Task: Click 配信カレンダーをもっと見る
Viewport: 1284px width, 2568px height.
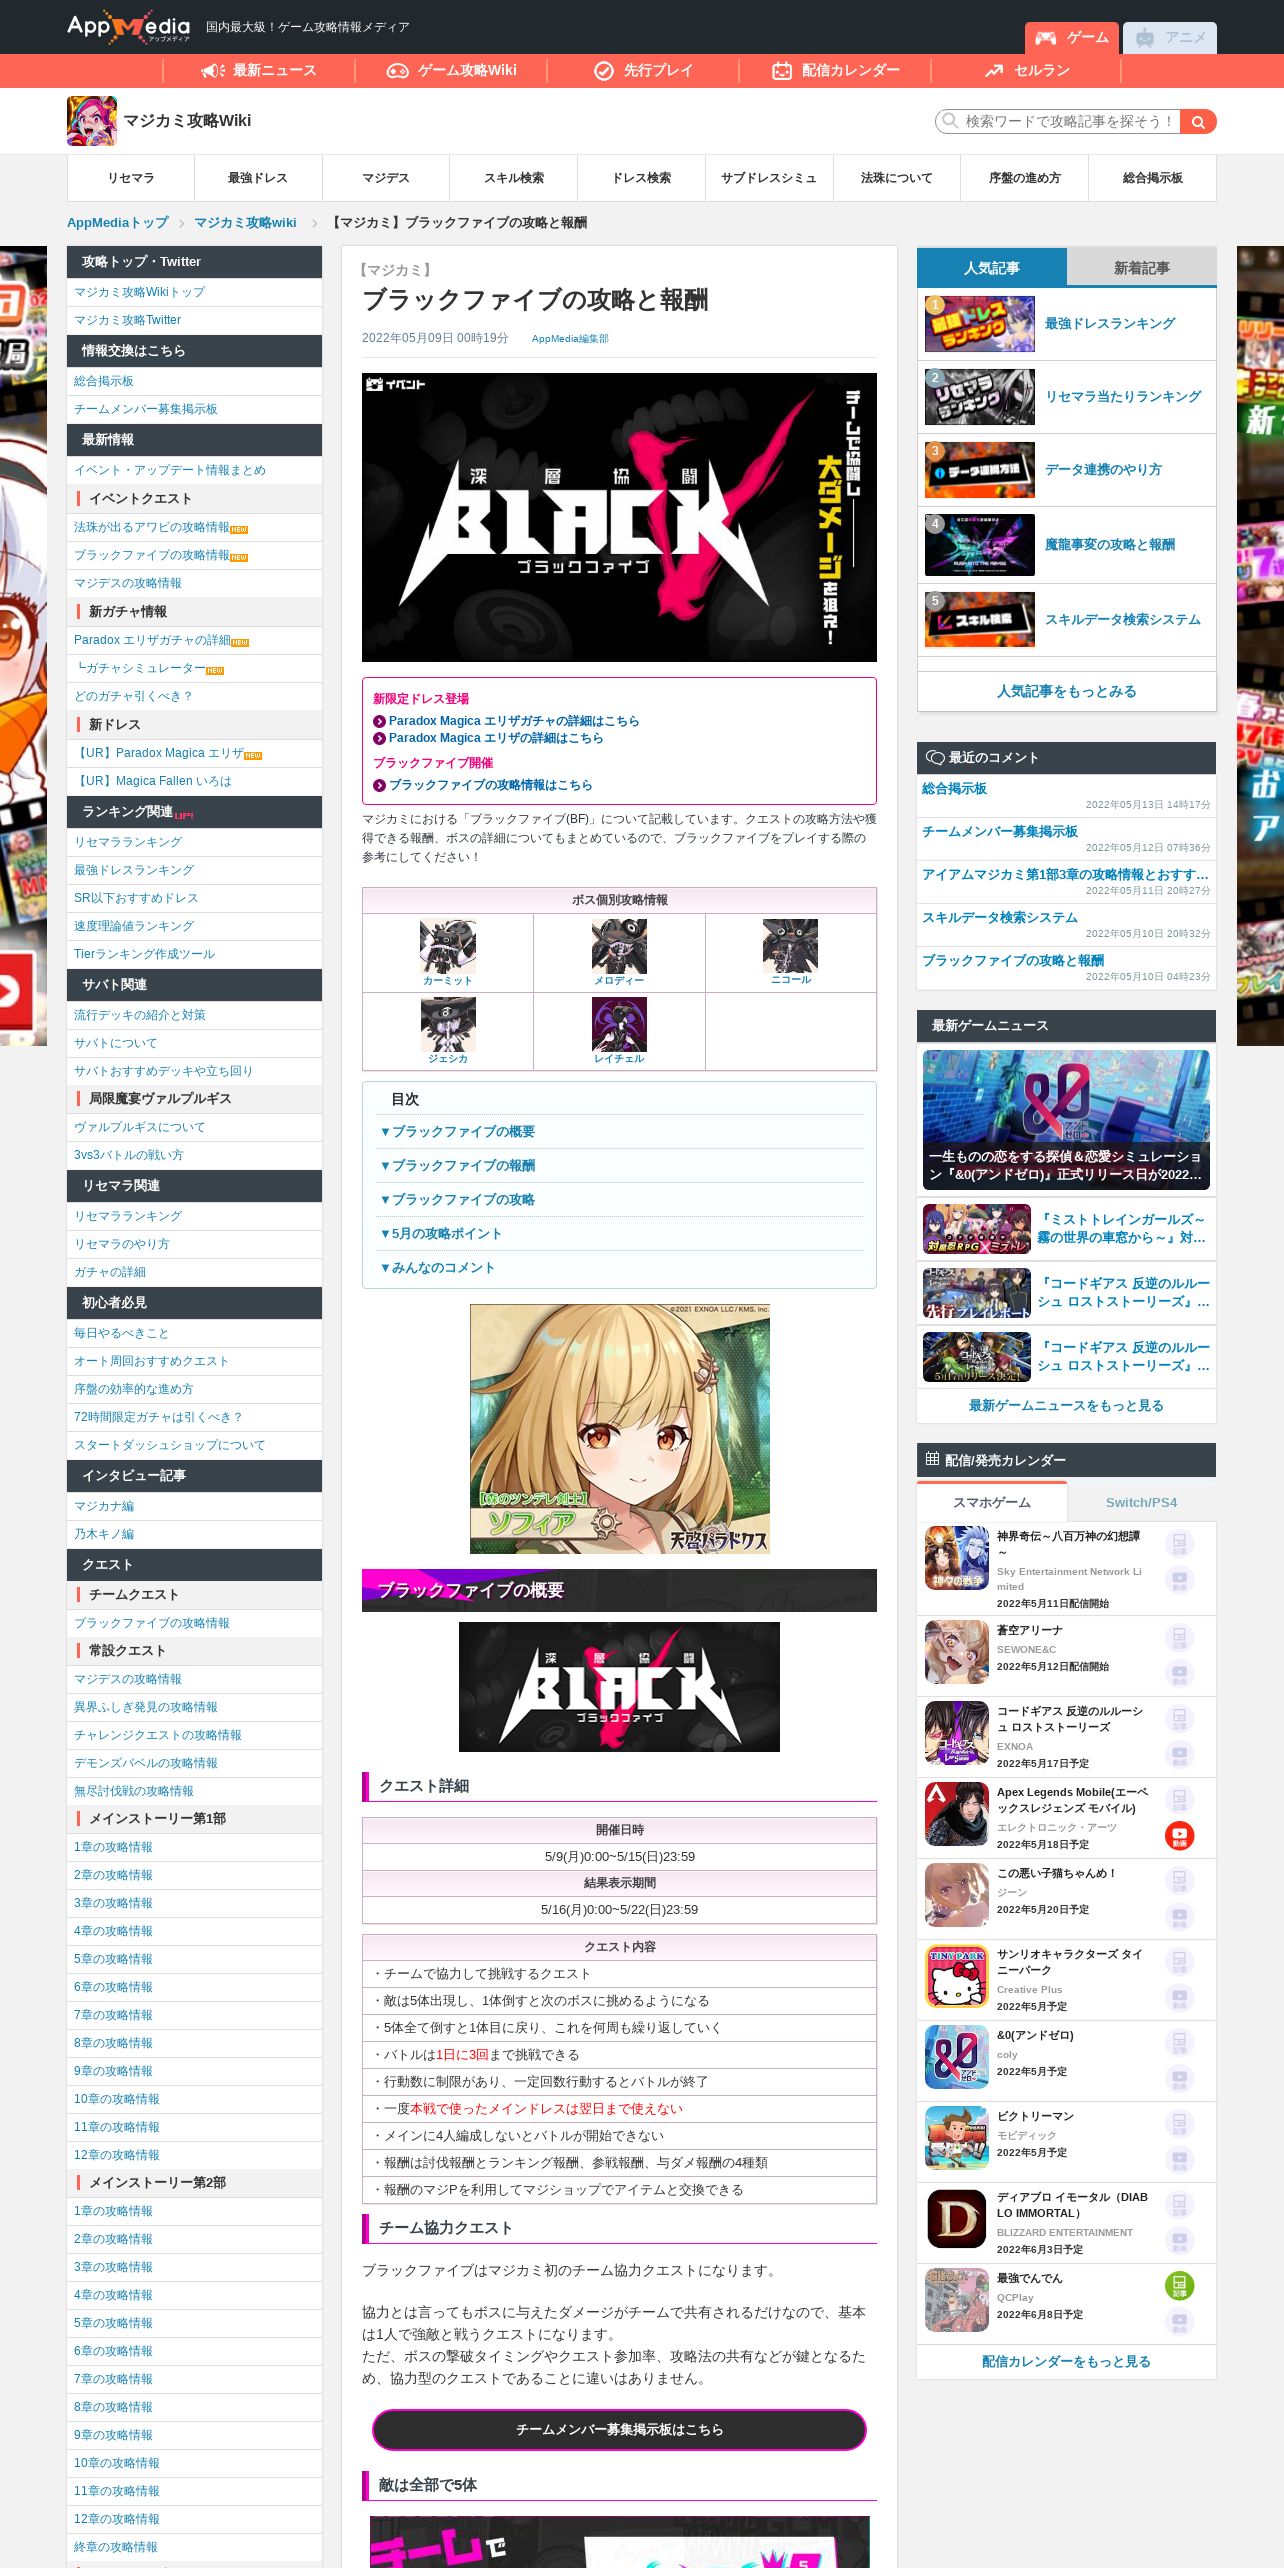Action: click(x=1066, y=2361)
